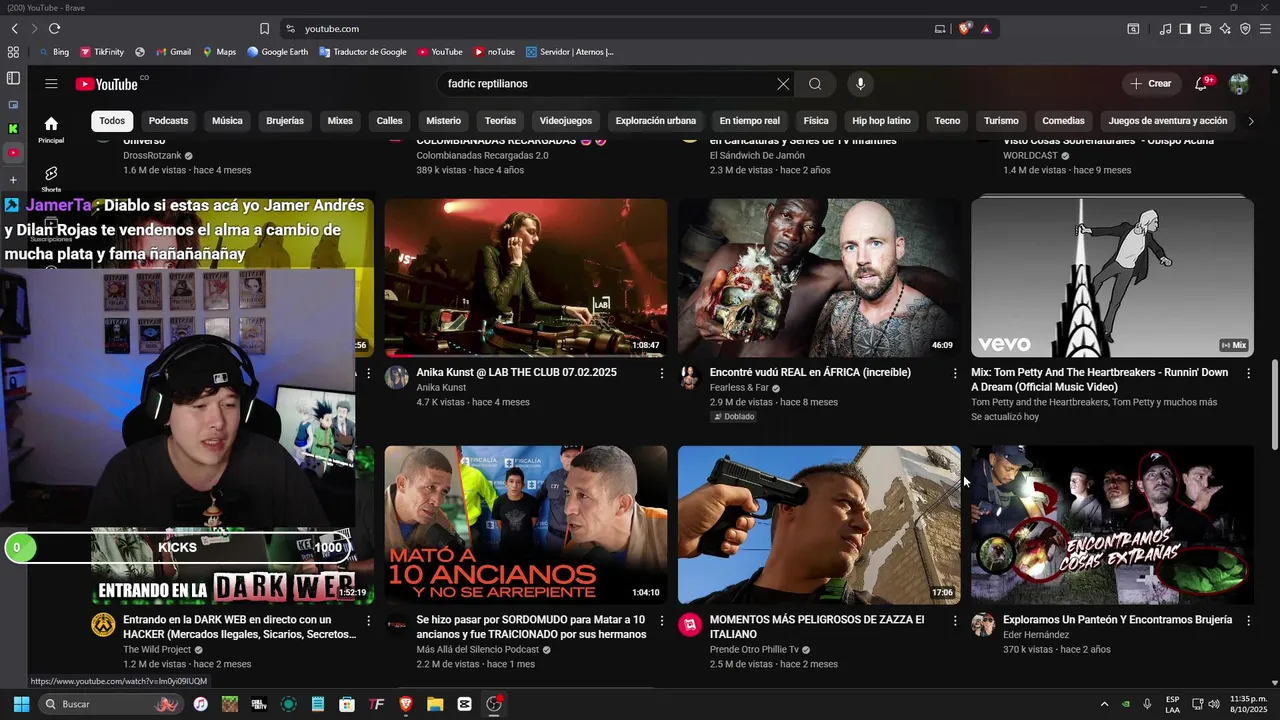Select the Teorías filter chip
The image size is (1280, 720).
[x=500, y=121]
